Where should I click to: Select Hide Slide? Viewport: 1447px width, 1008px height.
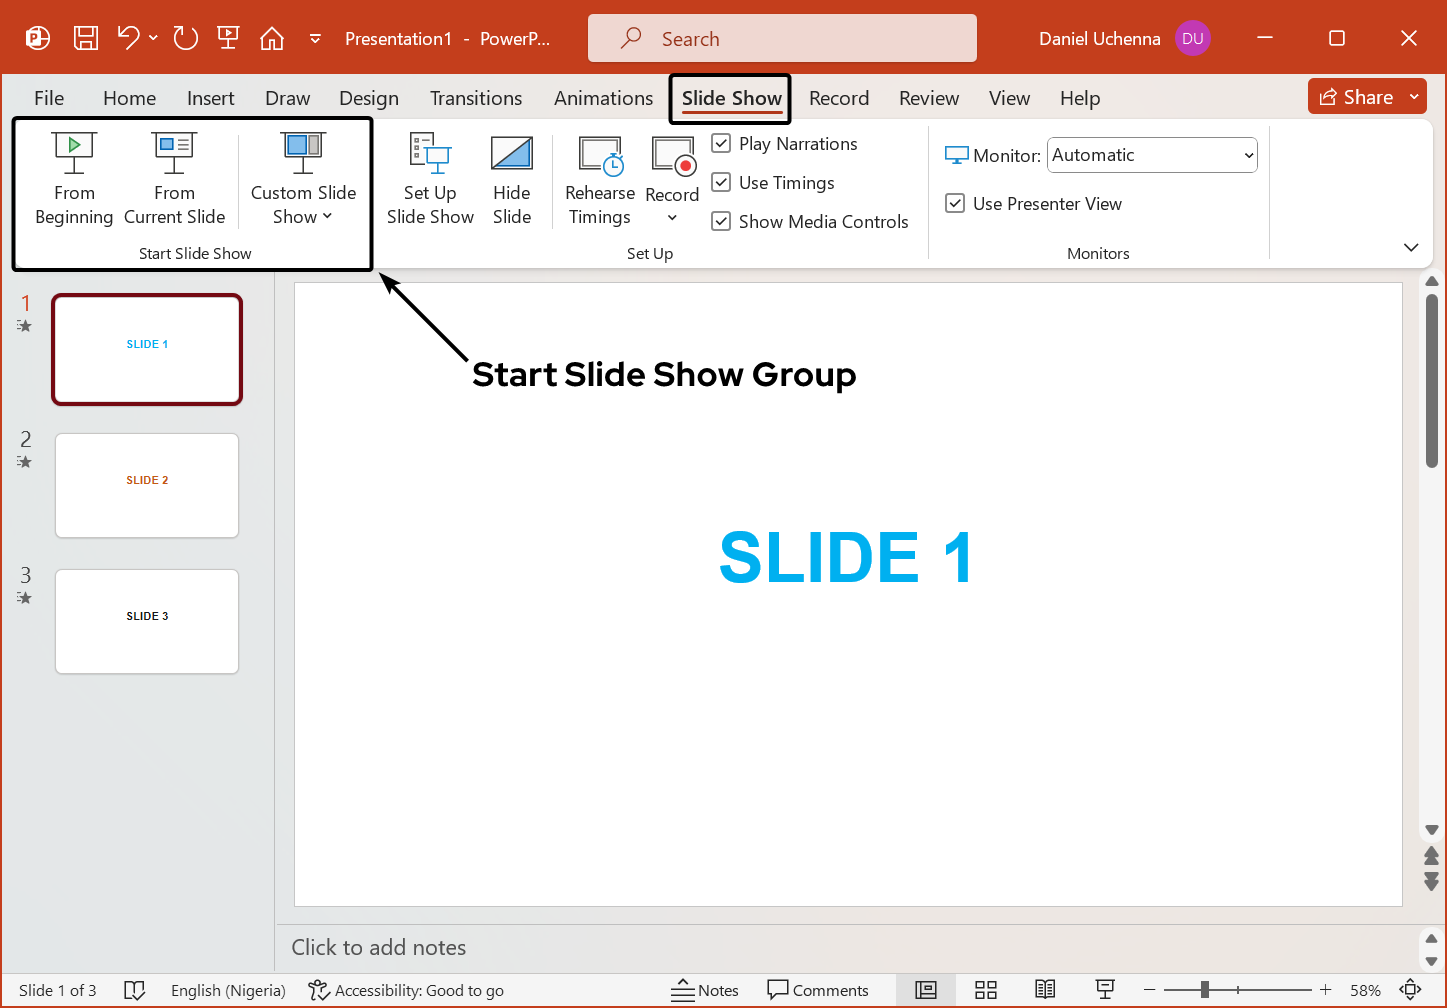point(511,178)
